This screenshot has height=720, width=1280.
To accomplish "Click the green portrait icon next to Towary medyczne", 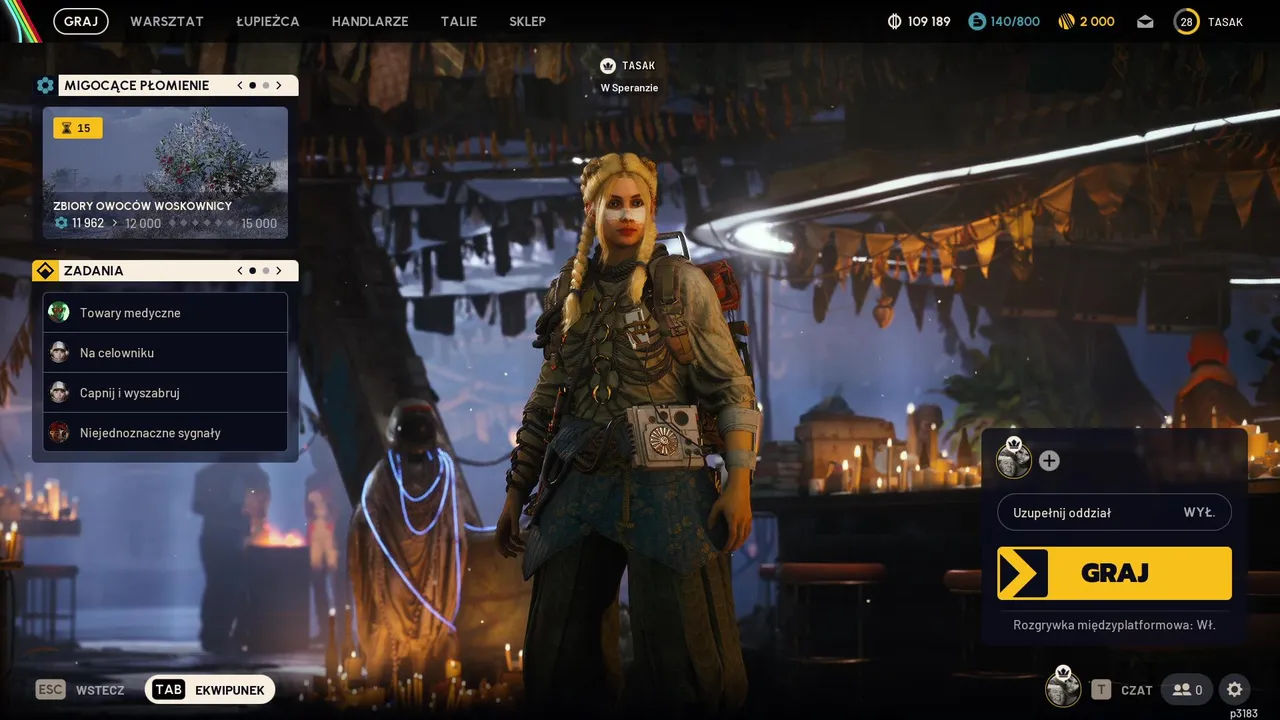I will point(59,312).
